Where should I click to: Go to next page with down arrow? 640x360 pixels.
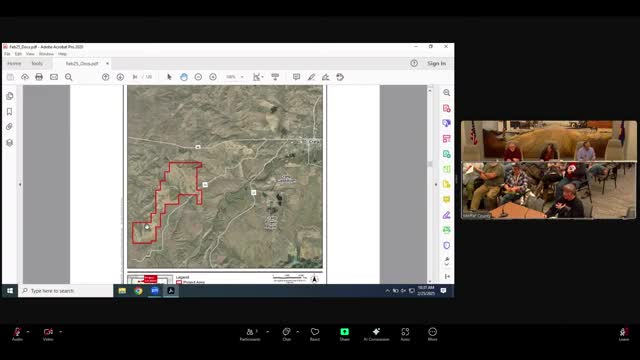tap(120, 77)
